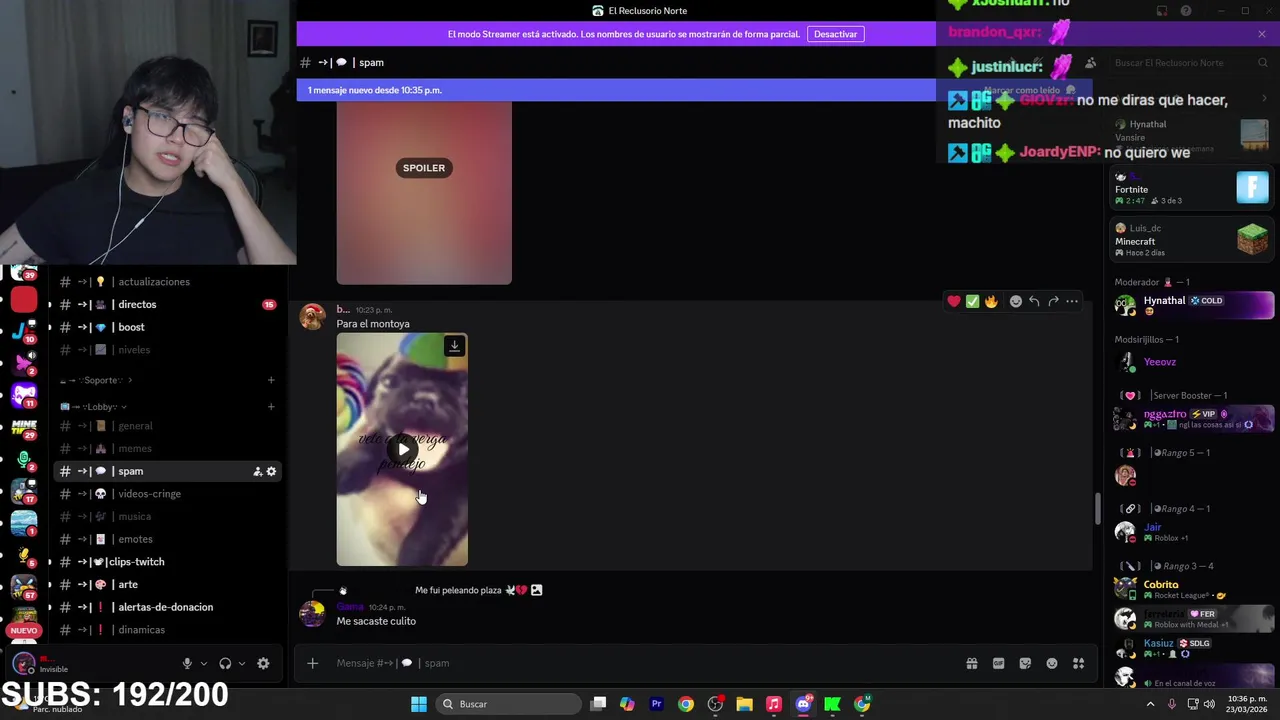This screenshot has height=720, width=1280.
Task: Open Jair's member profile
Action: point(1193,532)
